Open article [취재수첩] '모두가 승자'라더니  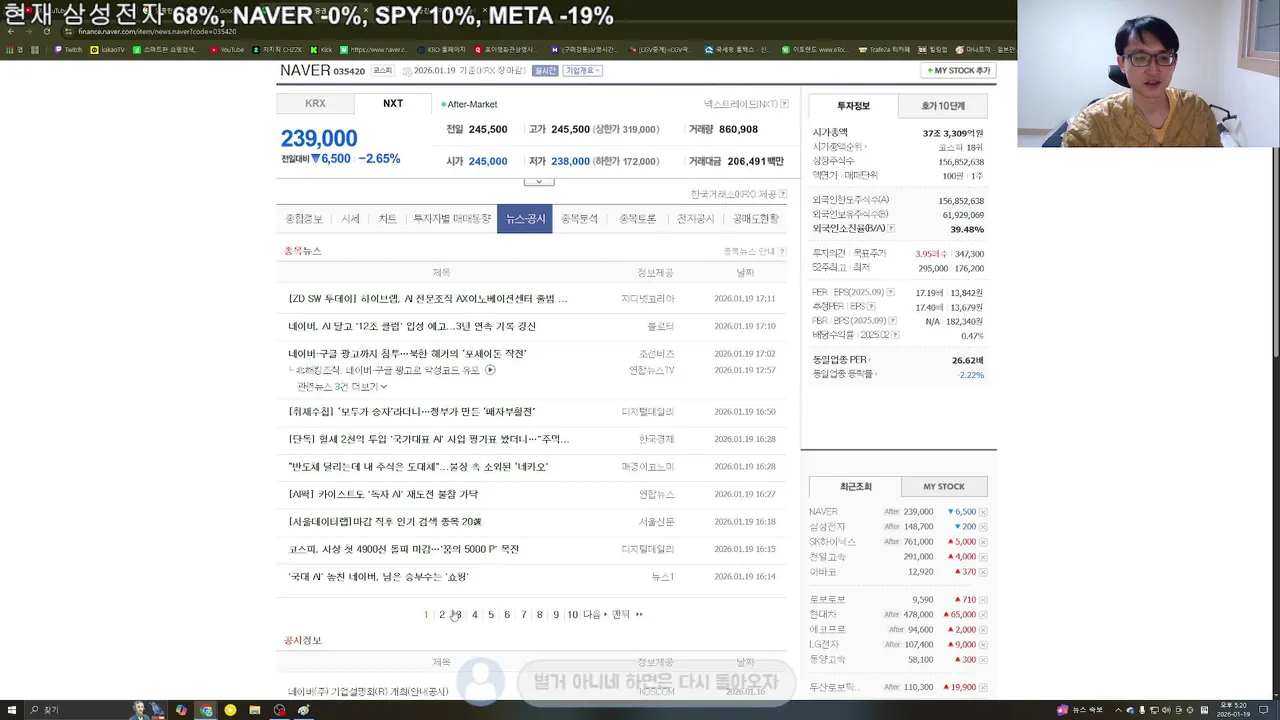pyautogui.click(x=412, y=412)
